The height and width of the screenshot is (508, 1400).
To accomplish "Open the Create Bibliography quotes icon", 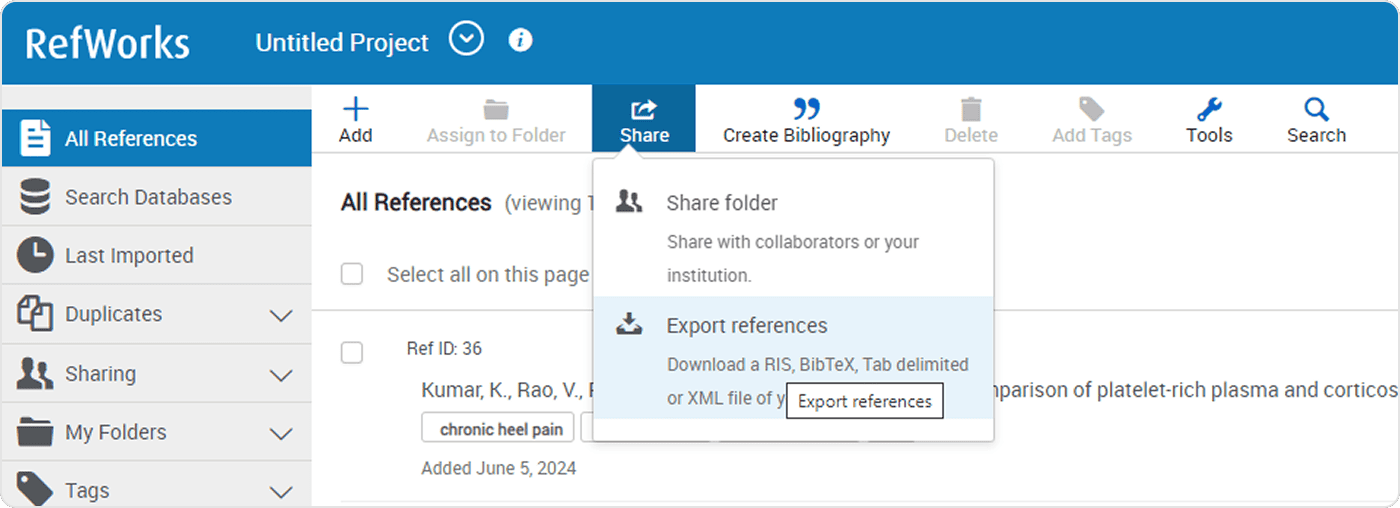I will tap(806, 108).
